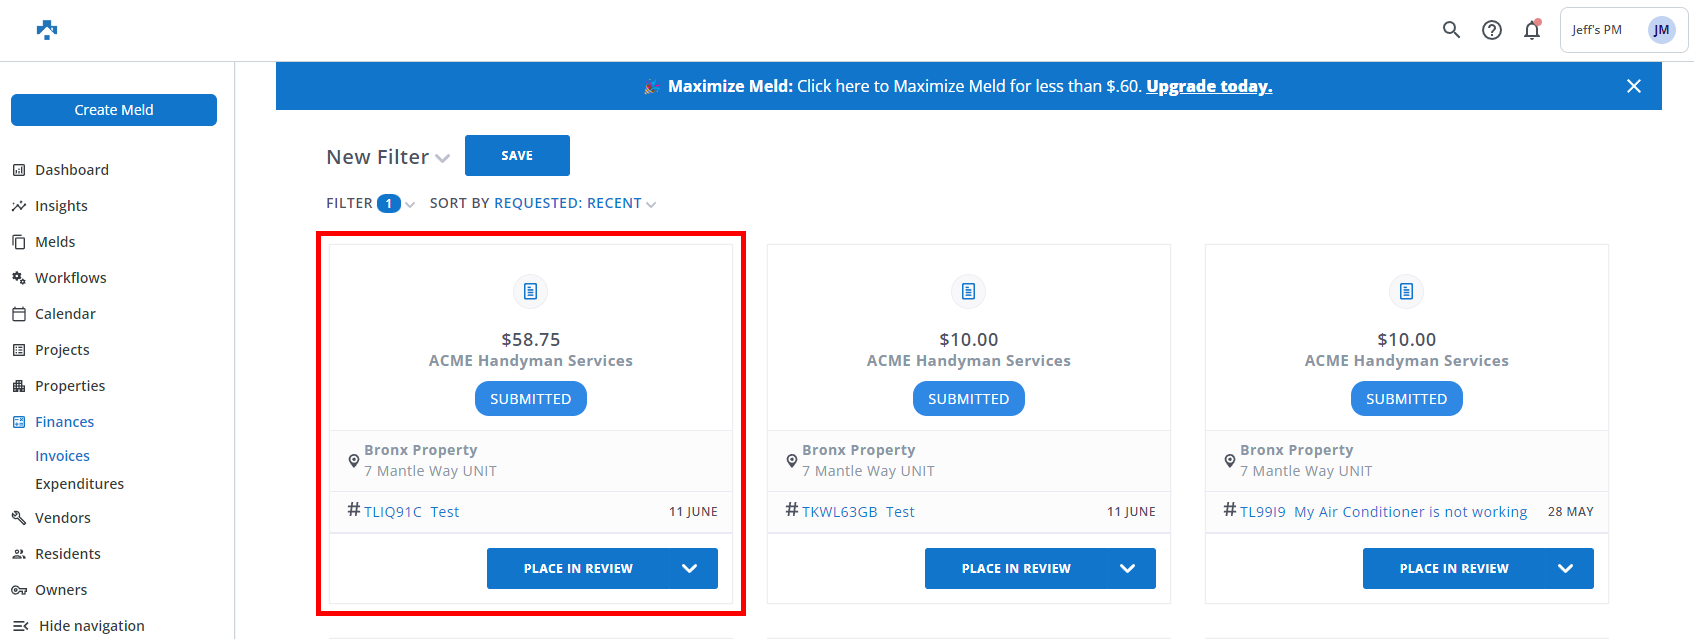Dismiss the Maximize Meld banner
This screenshot has height=639, width=1694.
coord(1633,86)
